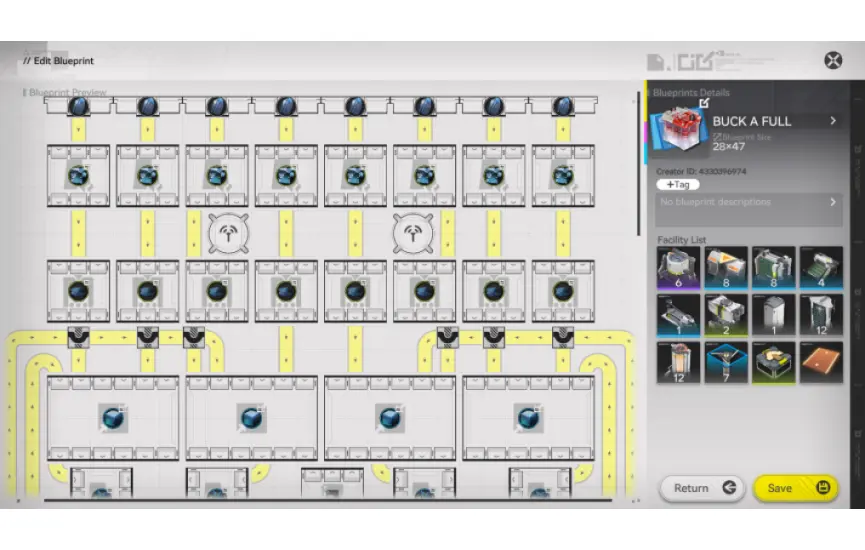Add a tag with the +Tag button

(x=677, y=185)
